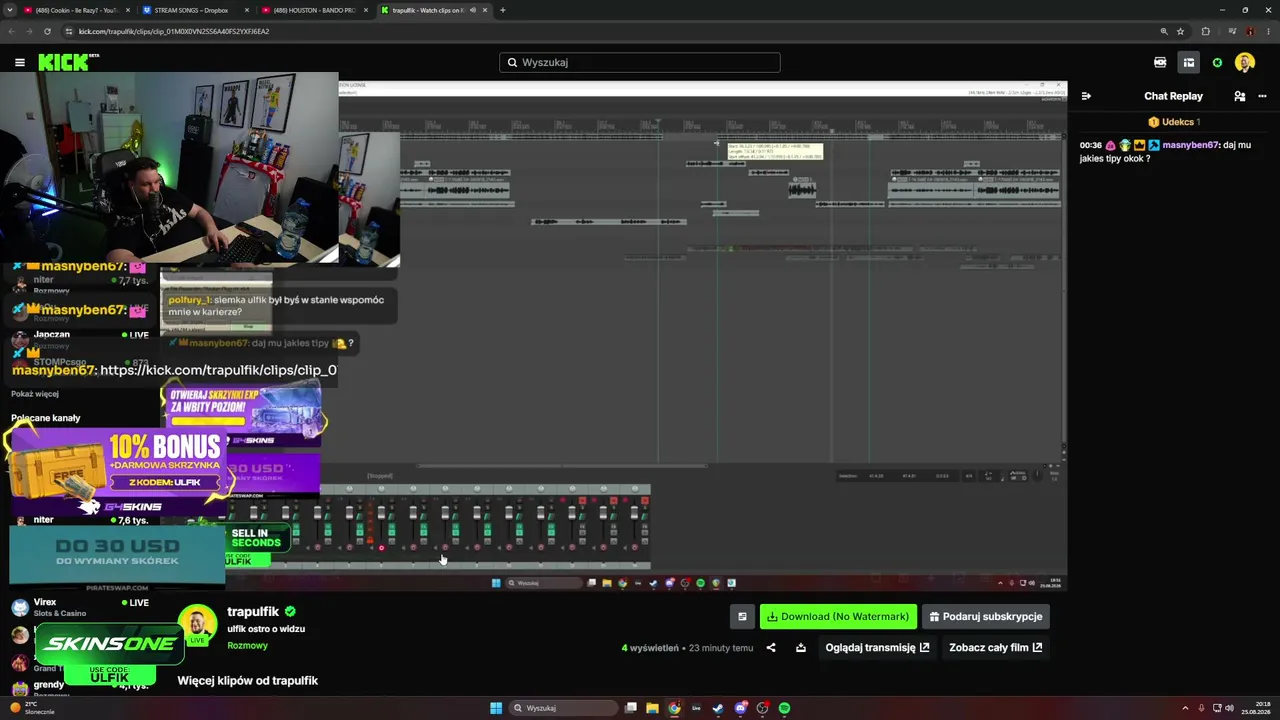Click the masnyben67 username in chat replay

[x=1190, y=145]
